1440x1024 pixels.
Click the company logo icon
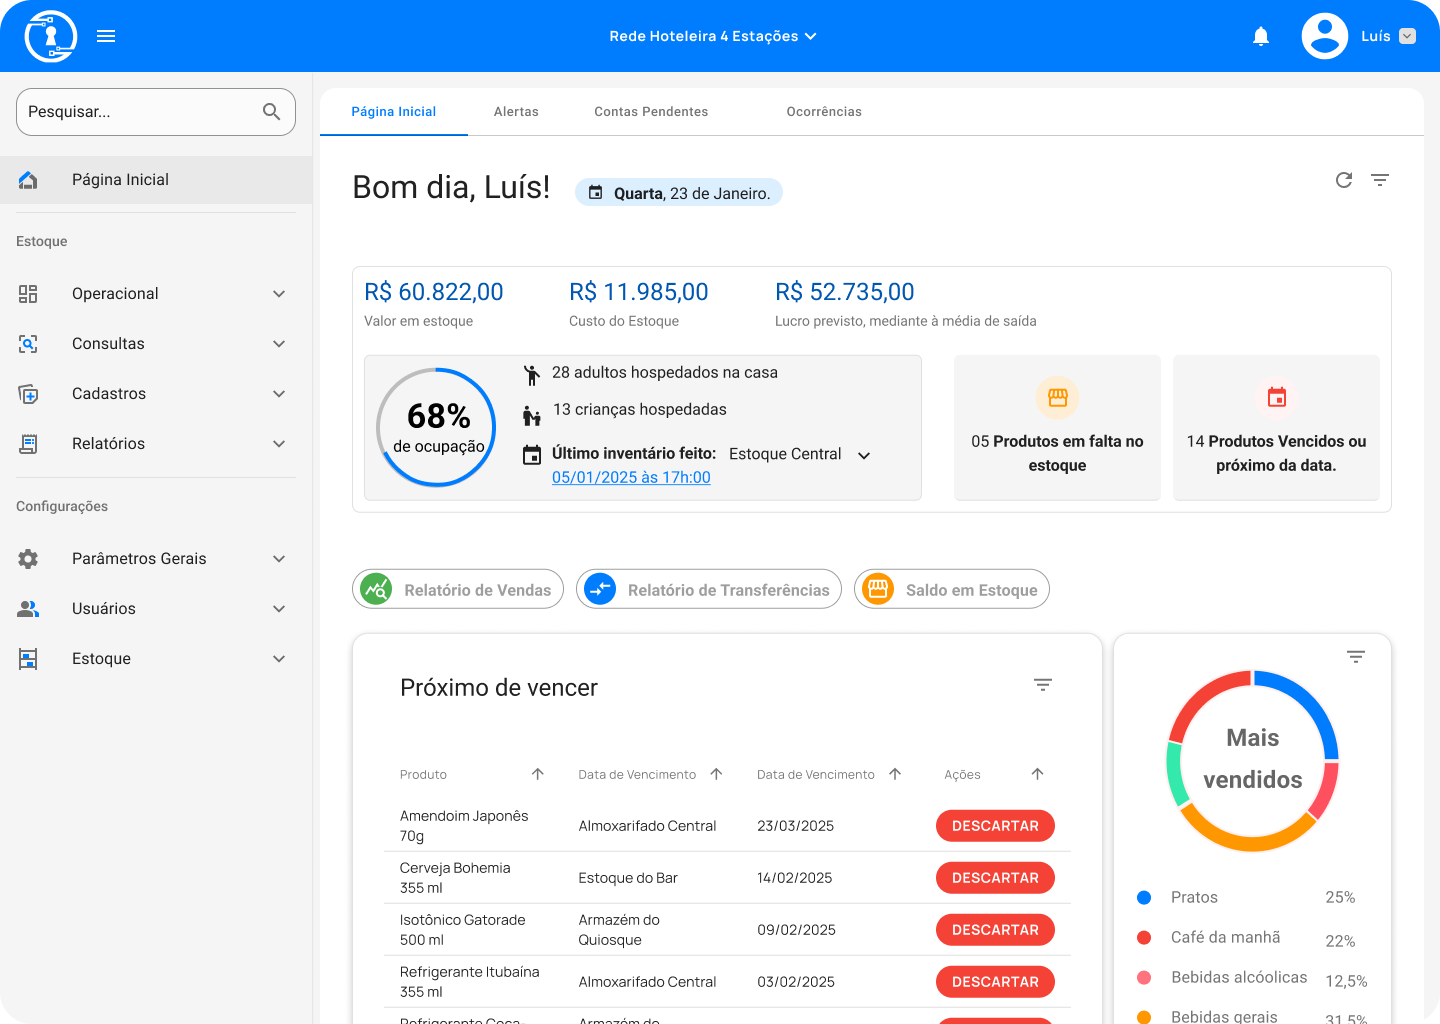point(50,36)
